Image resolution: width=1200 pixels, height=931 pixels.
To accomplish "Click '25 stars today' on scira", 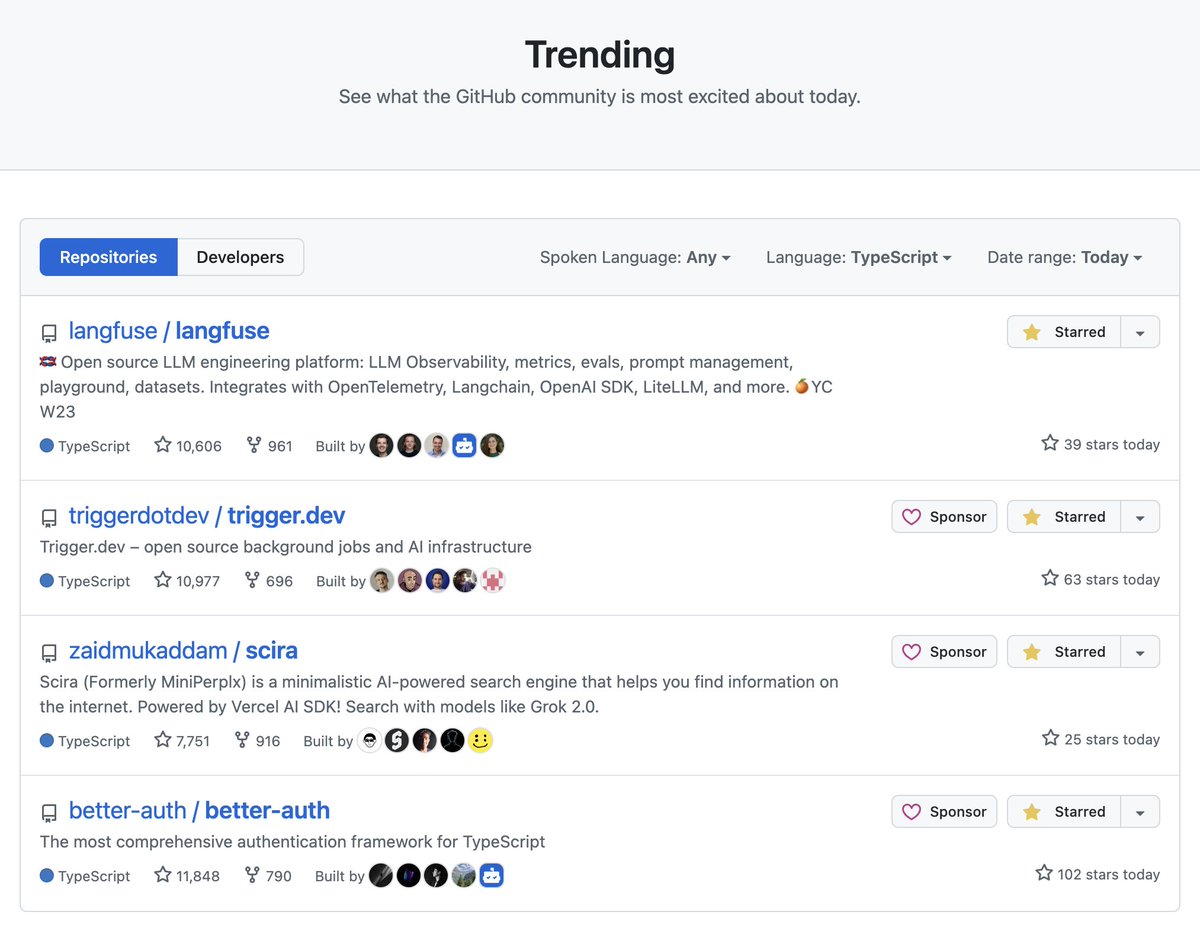I will click(1101, 739).
